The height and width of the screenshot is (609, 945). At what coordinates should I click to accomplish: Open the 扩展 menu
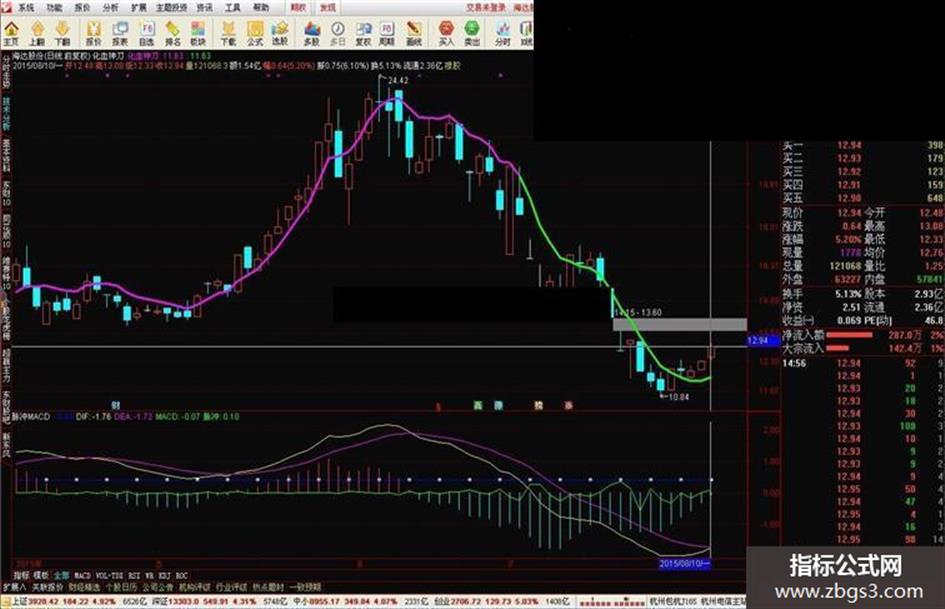(139, 8)
